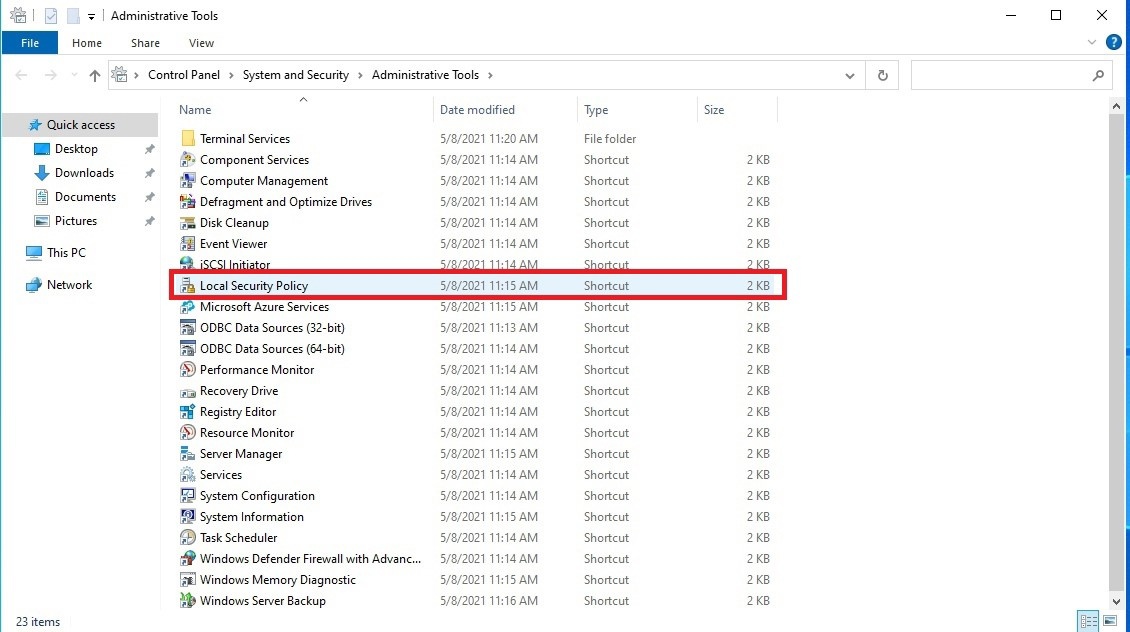Select the Windows Memory Diagnostic icon
The width and height of the screenshot is (1130, 632).
coord(187,579)
